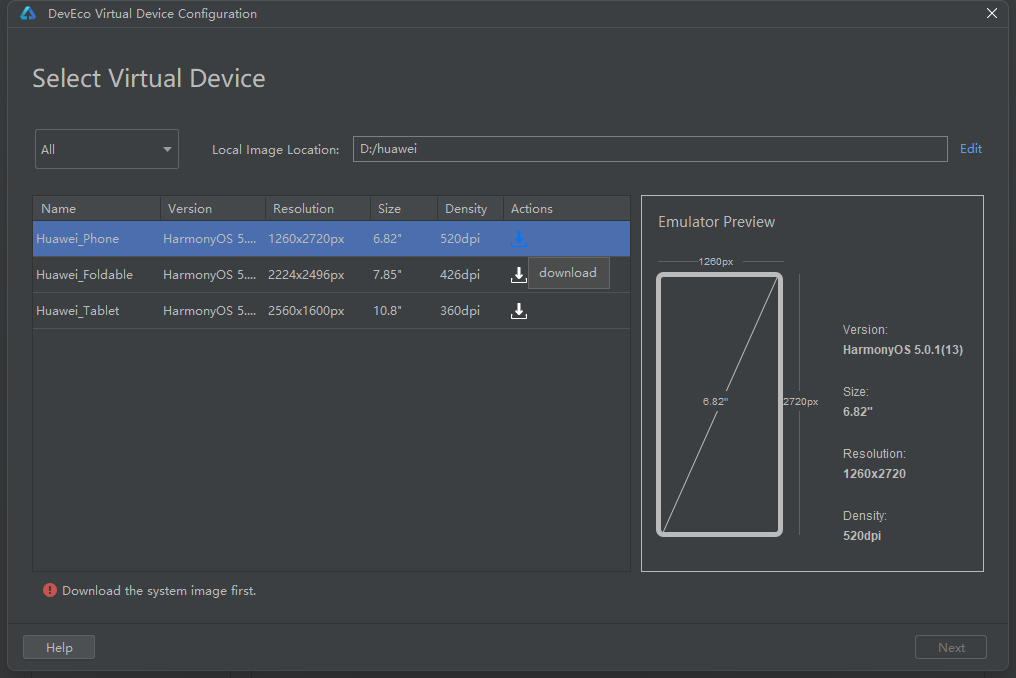Click the DevEco logo icon in title bar
This screenshot has height=678, width=1016.
coord(28,13)
